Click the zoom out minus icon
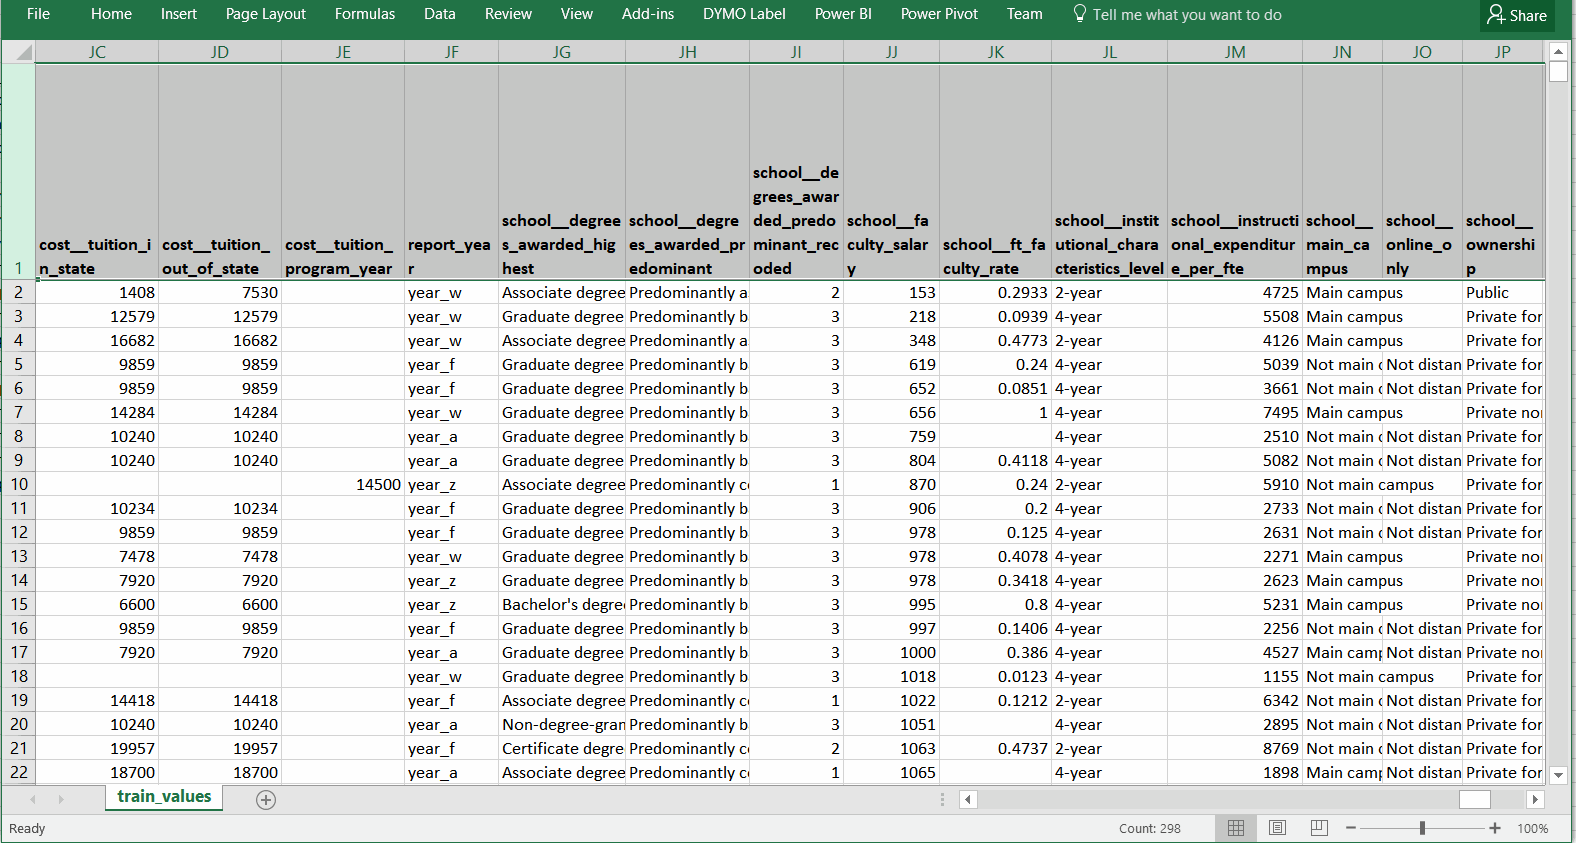1576x843 pixels. [1351, 828]
